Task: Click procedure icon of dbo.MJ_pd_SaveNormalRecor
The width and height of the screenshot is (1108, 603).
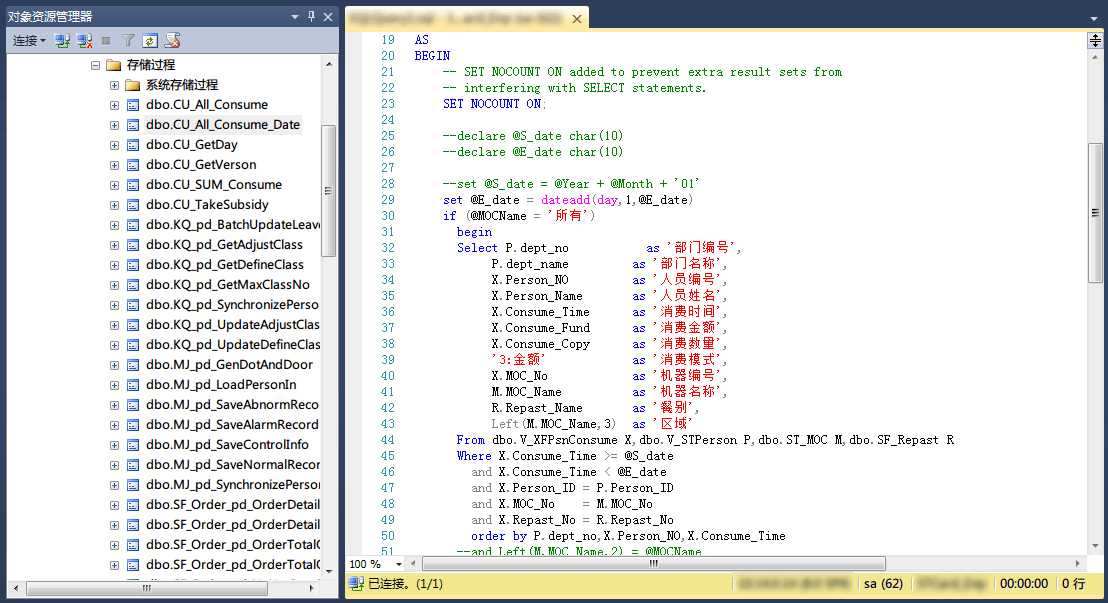Action: coord(133,464)
